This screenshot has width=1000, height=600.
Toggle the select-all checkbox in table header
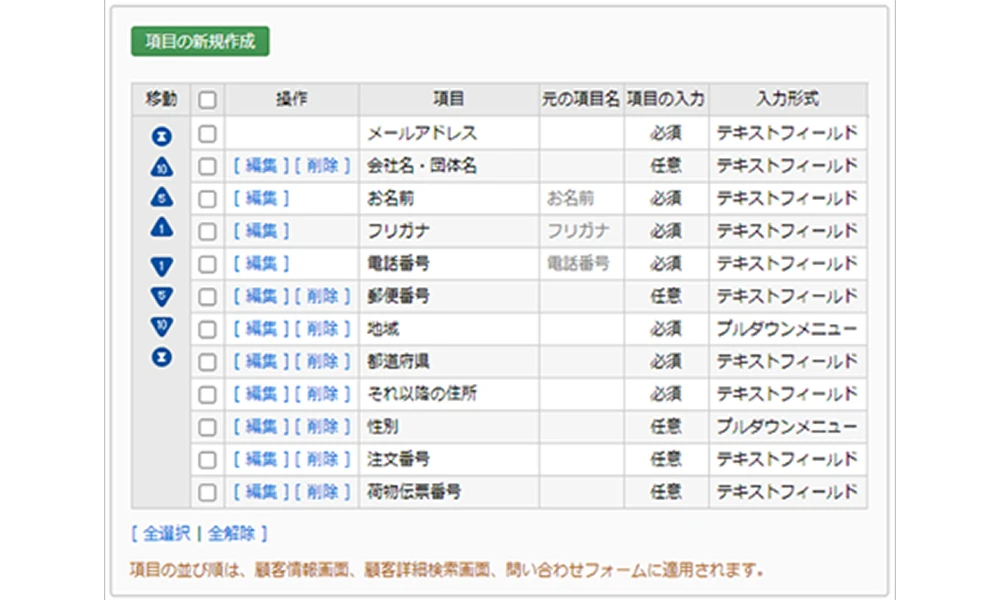click(207, 100)
